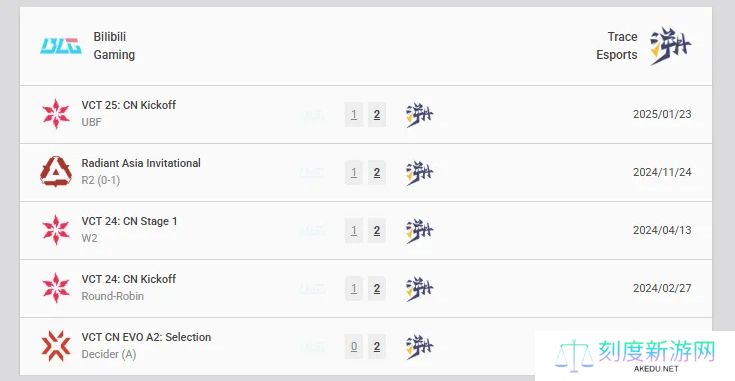
Task: Click the VCT 24: CN Kickoff event icon
Action: (x=56, y=288)
